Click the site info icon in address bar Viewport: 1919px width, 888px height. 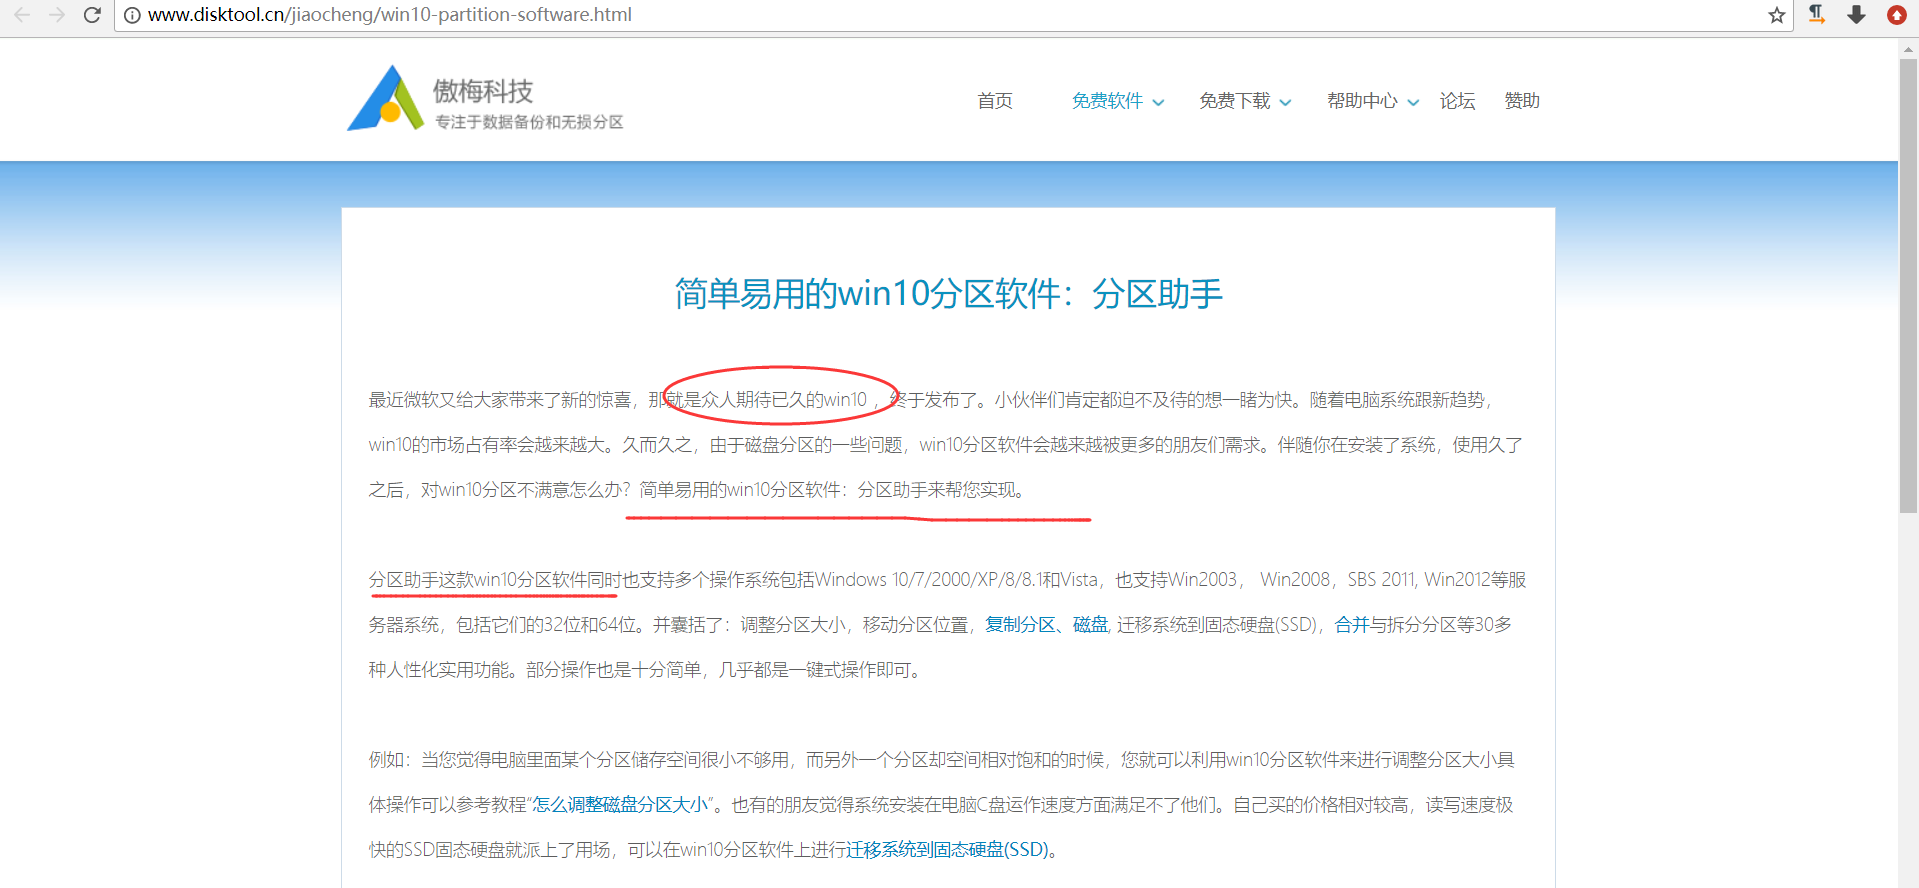click(132, 15)
